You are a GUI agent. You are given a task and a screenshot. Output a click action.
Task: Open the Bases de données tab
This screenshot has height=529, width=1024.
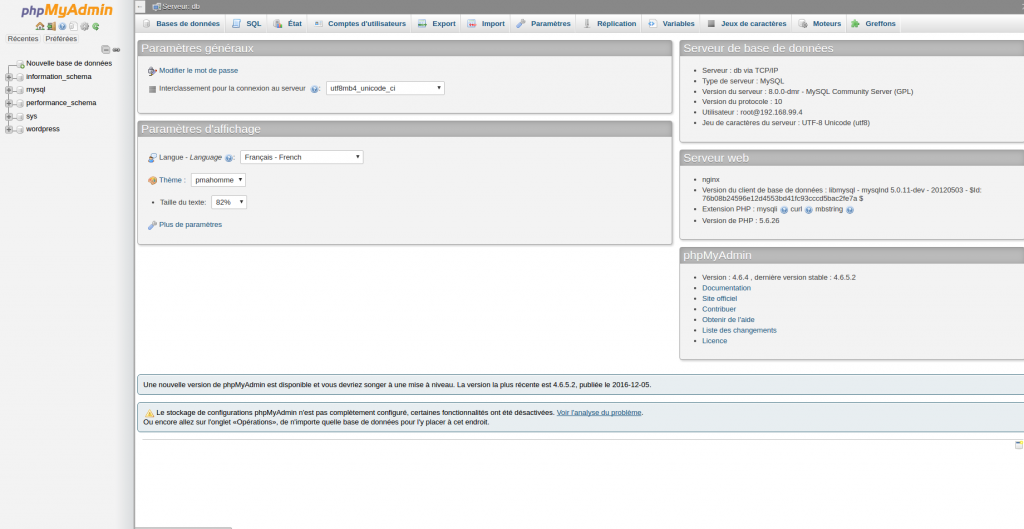pyautogui.click(x=181, y=24)
